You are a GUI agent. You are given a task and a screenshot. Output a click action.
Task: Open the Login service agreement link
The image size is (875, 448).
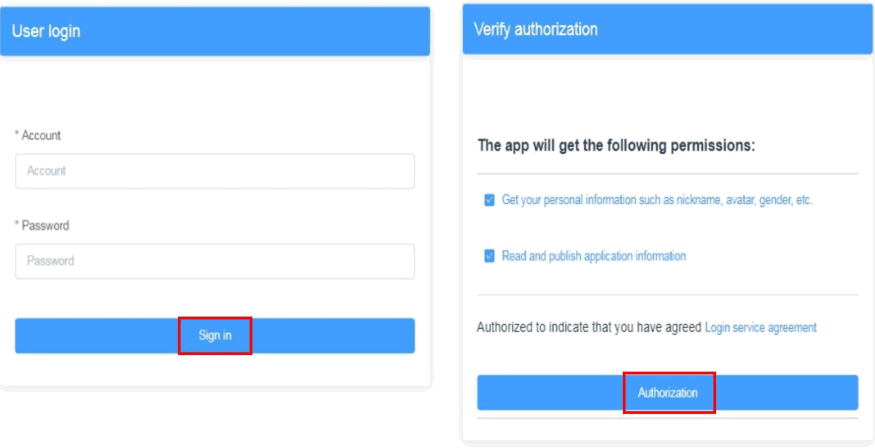tap(760, 327)
